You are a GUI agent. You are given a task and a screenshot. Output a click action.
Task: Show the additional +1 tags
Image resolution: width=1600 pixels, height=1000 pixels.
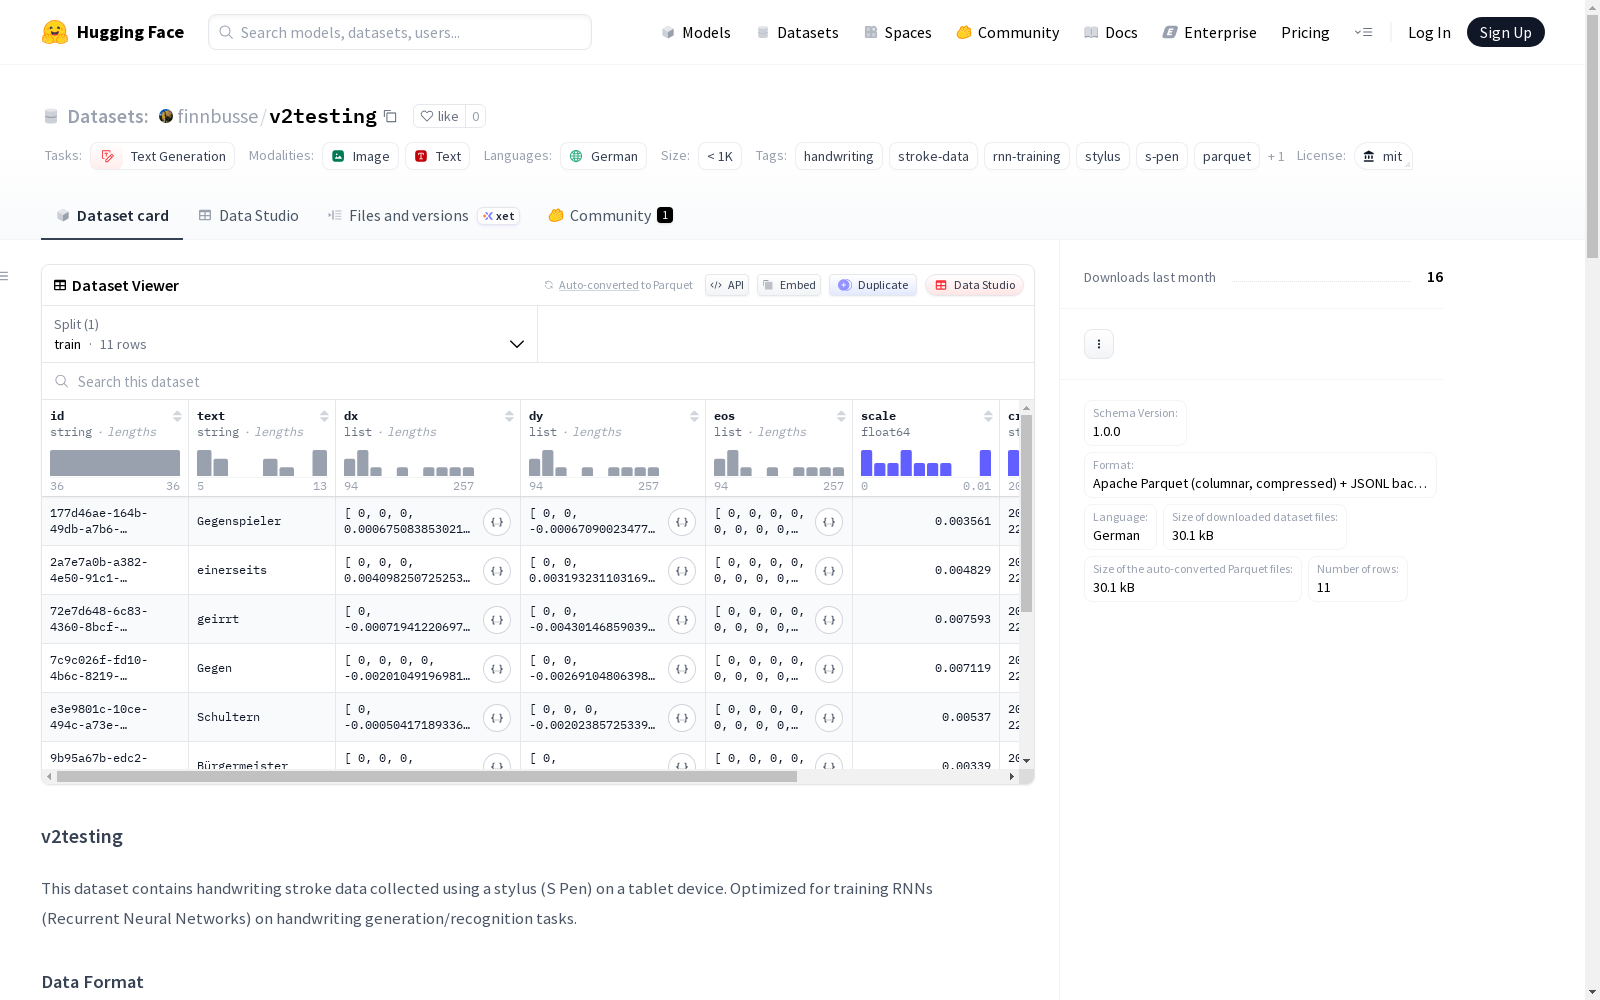[1276, 157]
